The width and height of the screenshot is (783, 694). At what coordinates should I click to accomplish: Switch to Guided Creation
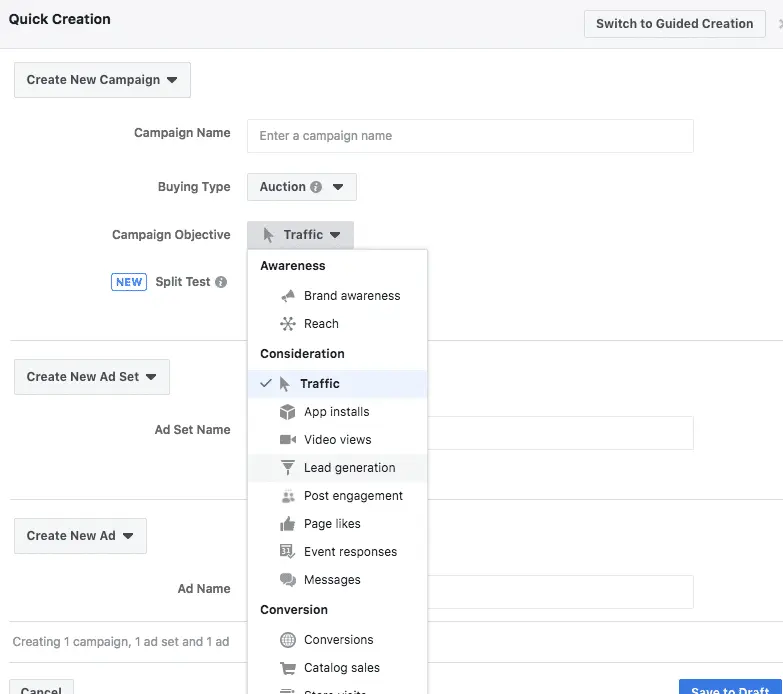675,23
